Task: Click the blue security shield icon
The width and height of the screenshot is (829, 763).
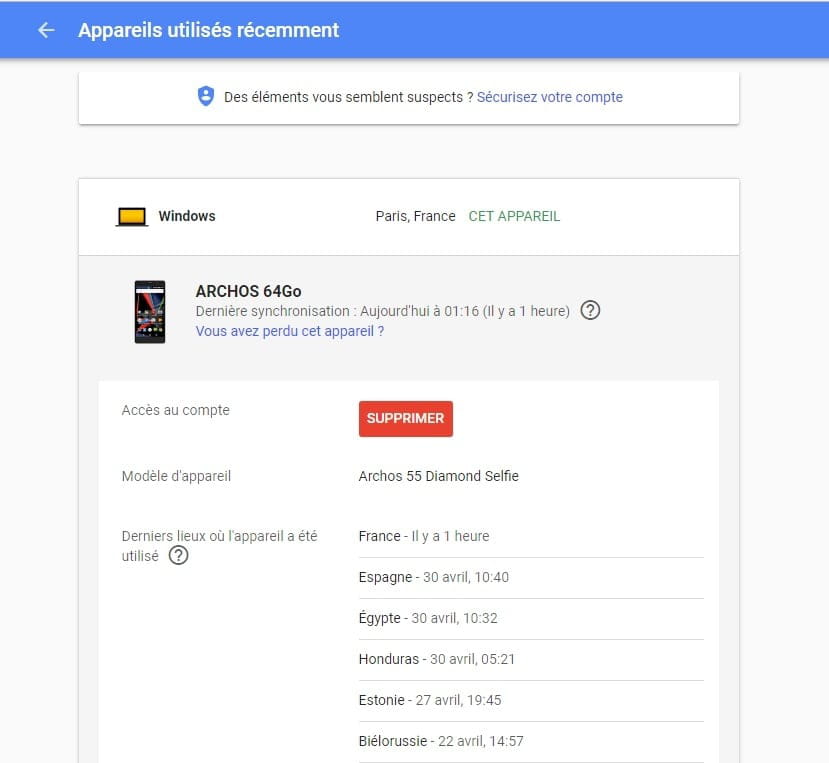Action: click(x=206, y=96)
